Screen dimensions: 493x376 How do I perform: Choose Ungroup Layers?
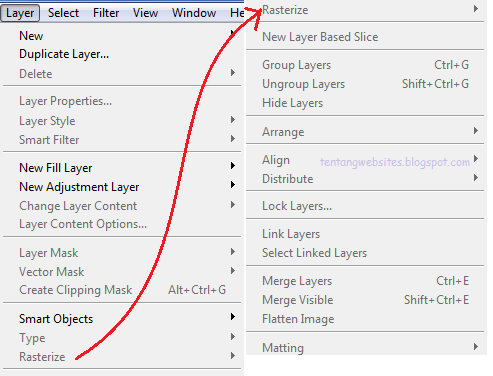point(365,84)
